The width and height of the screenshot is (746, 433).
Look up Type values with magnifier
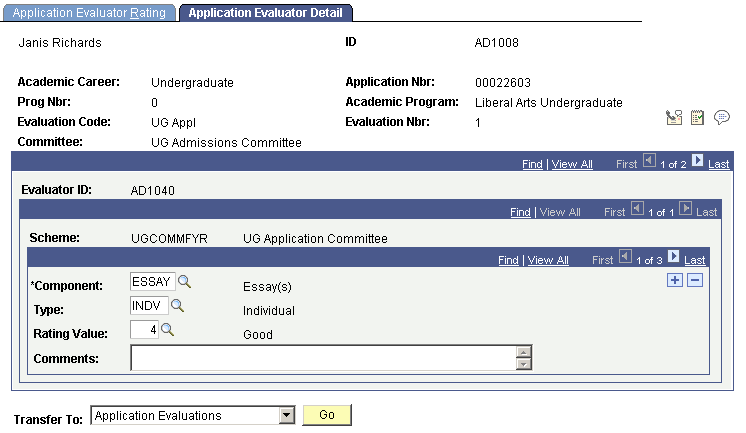pos(177,305)
